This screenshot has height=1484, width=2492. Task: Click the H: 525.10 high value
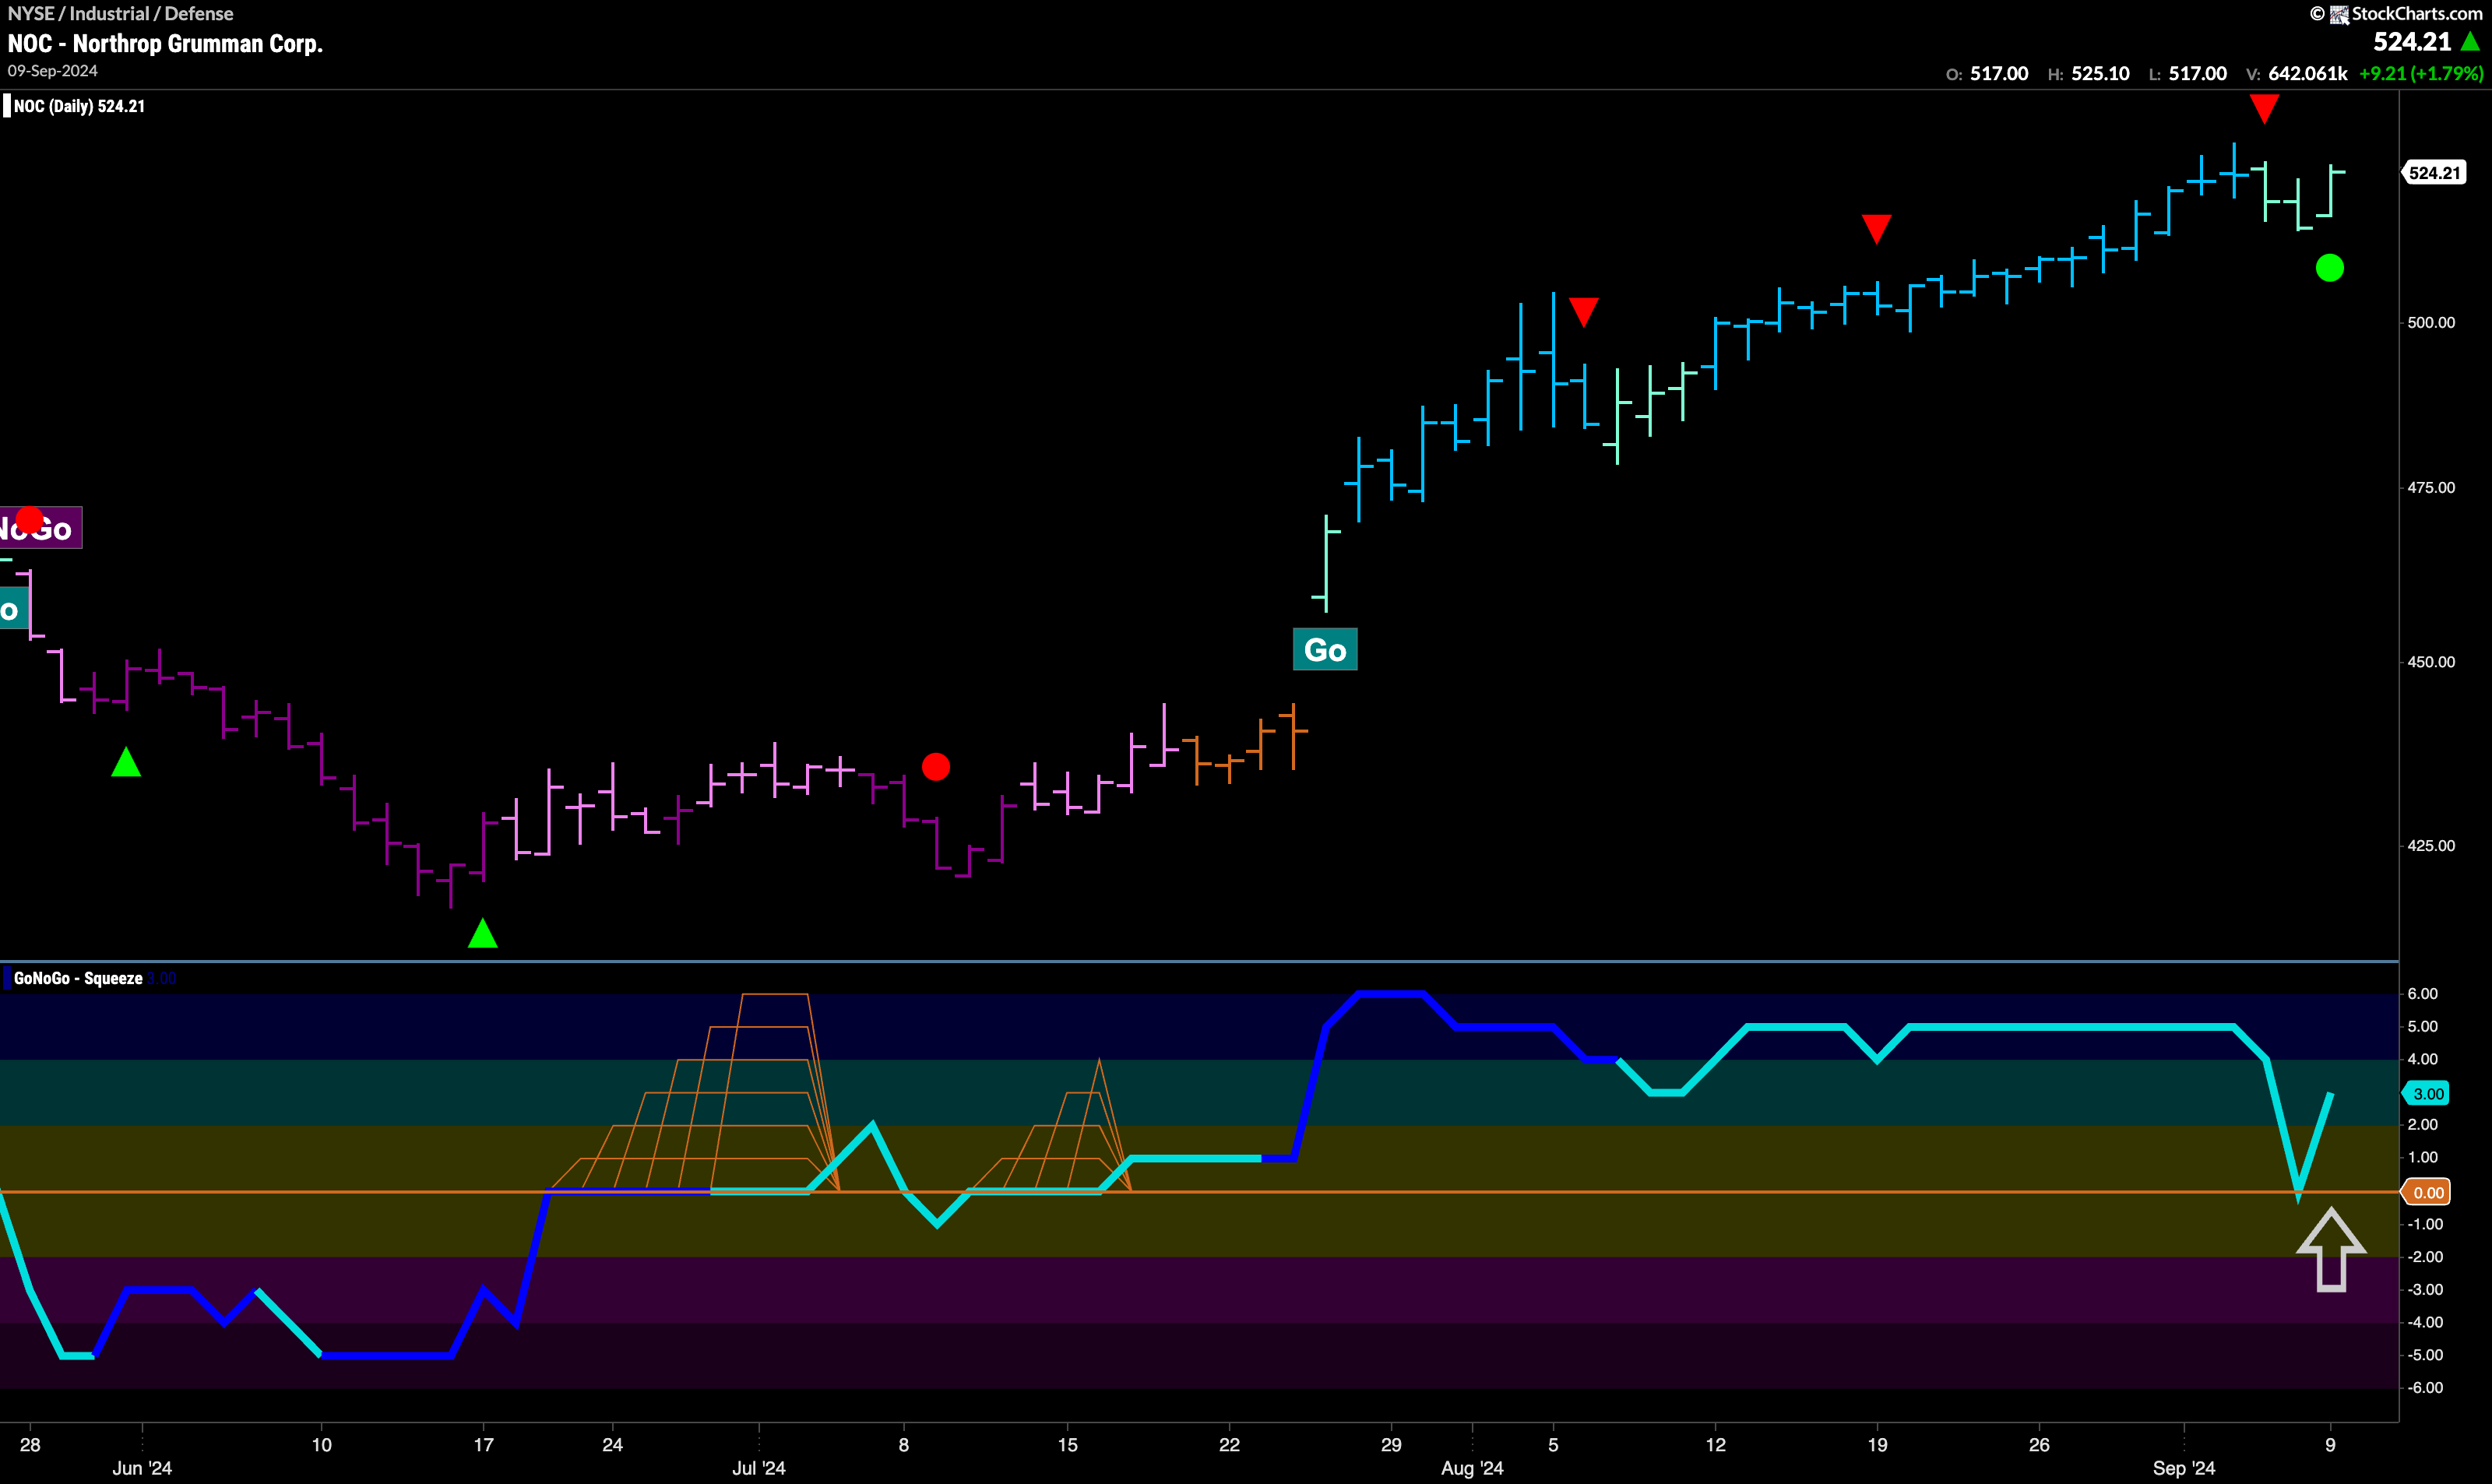click(2089, 74)
